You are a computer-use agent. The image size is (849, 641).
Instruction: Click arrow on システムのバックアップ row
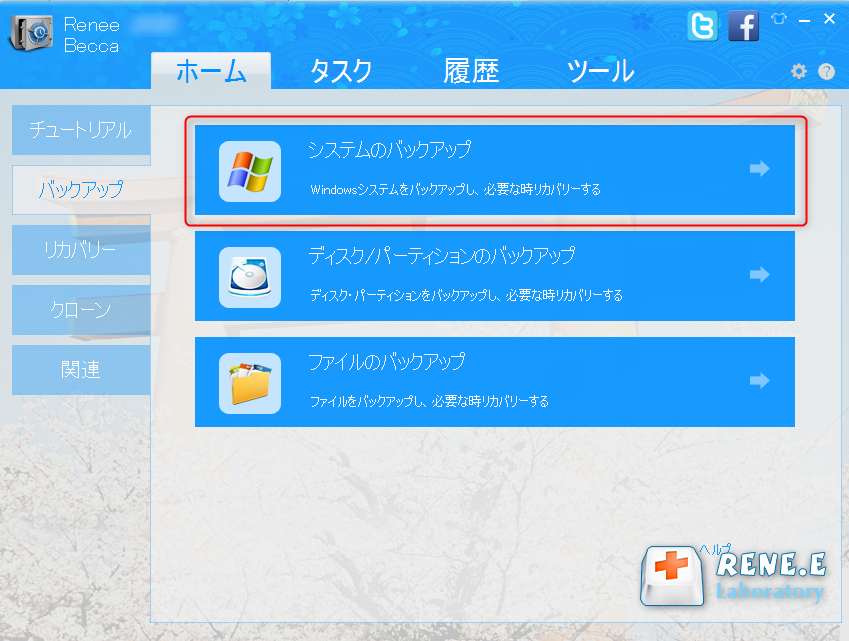(x=760, y=168)
